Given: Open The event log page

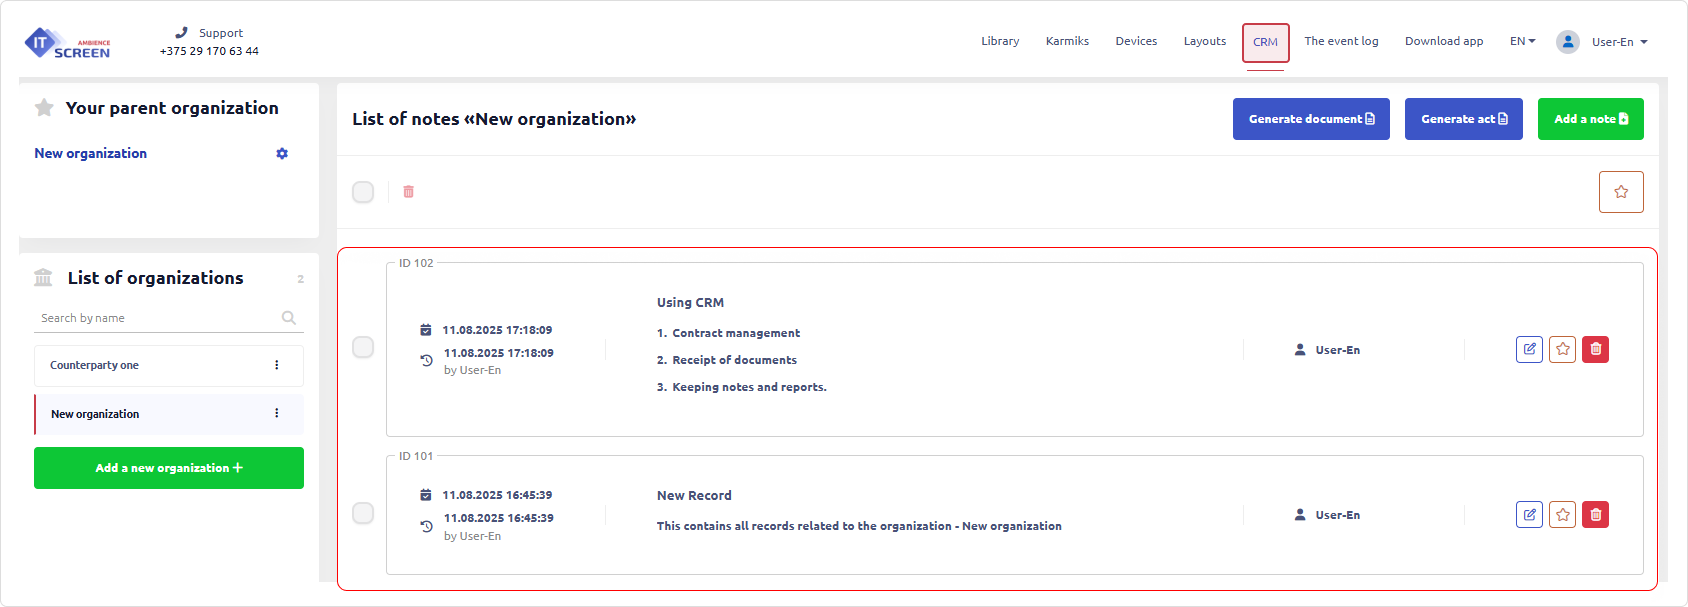Looking at the screenshot, I should pyautogui.click(x=1341, y=41).
